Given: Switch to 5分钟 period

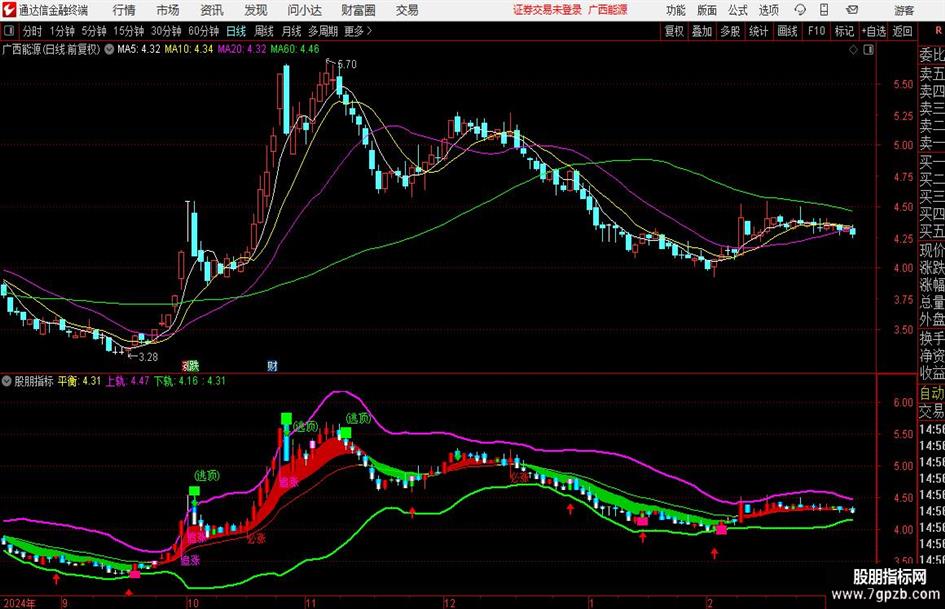Looking at the screenshot, I should [x=93, y=31].
